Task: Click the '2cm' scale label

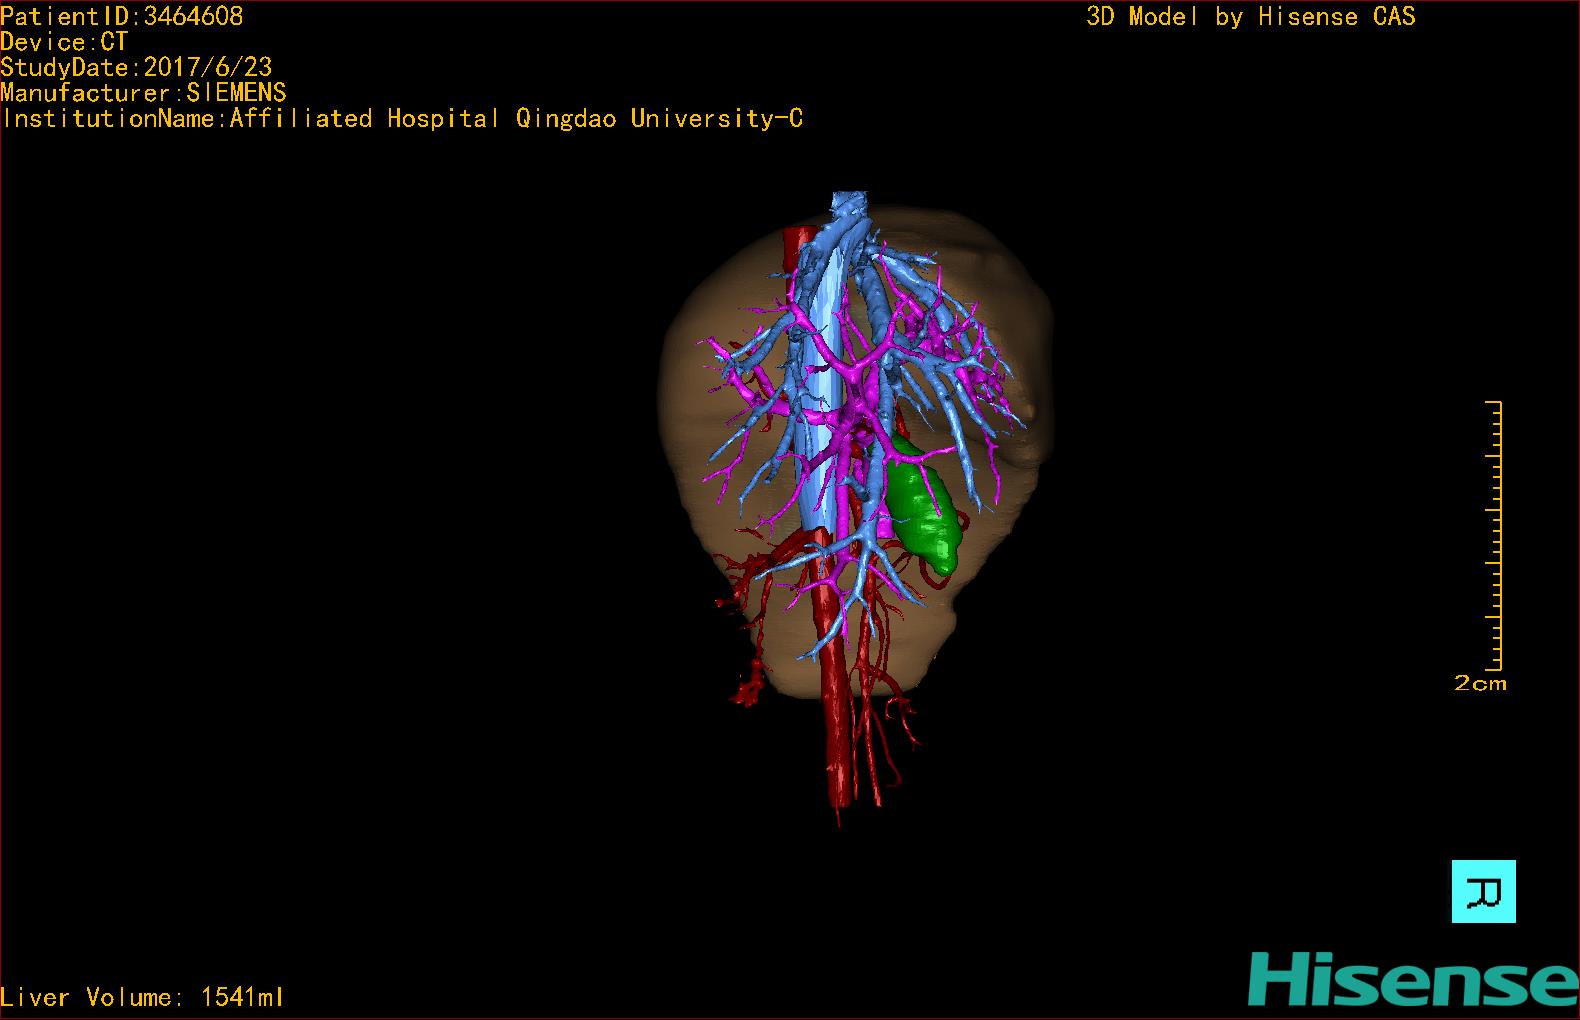Action: [1480, 684]
